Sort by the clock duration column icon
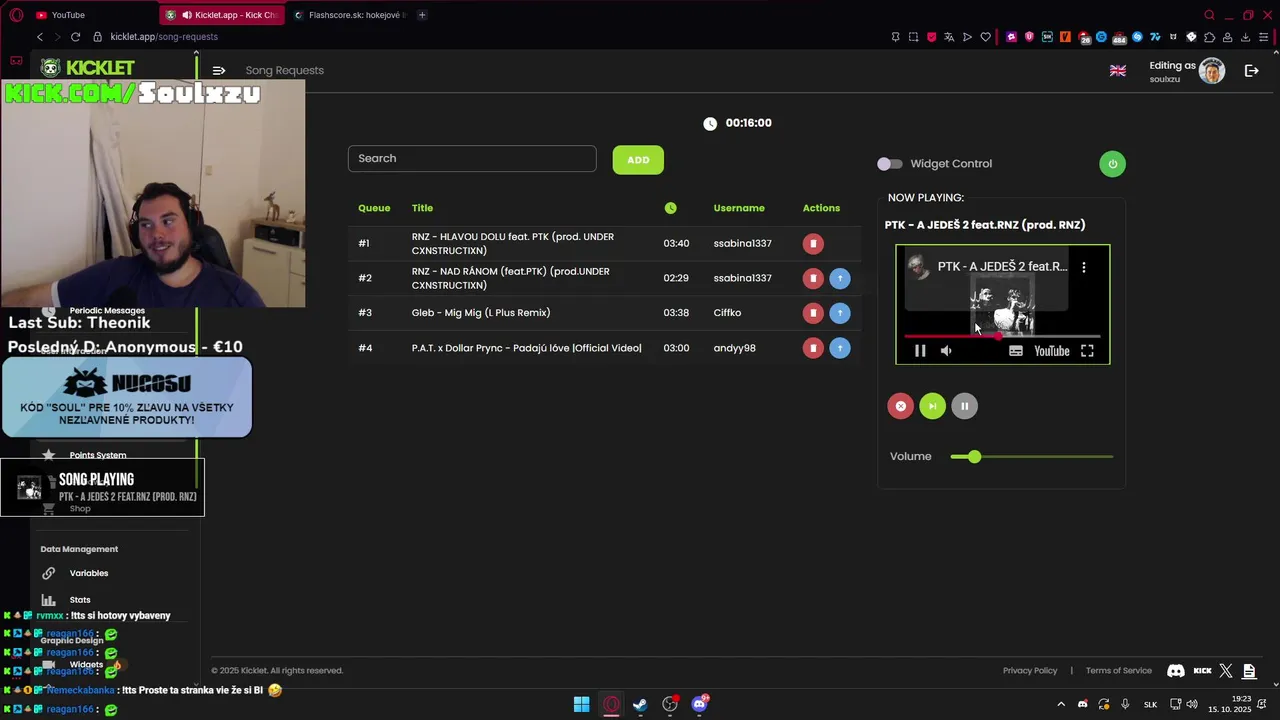Screen dimensions: 1280x720 point(670,208)
